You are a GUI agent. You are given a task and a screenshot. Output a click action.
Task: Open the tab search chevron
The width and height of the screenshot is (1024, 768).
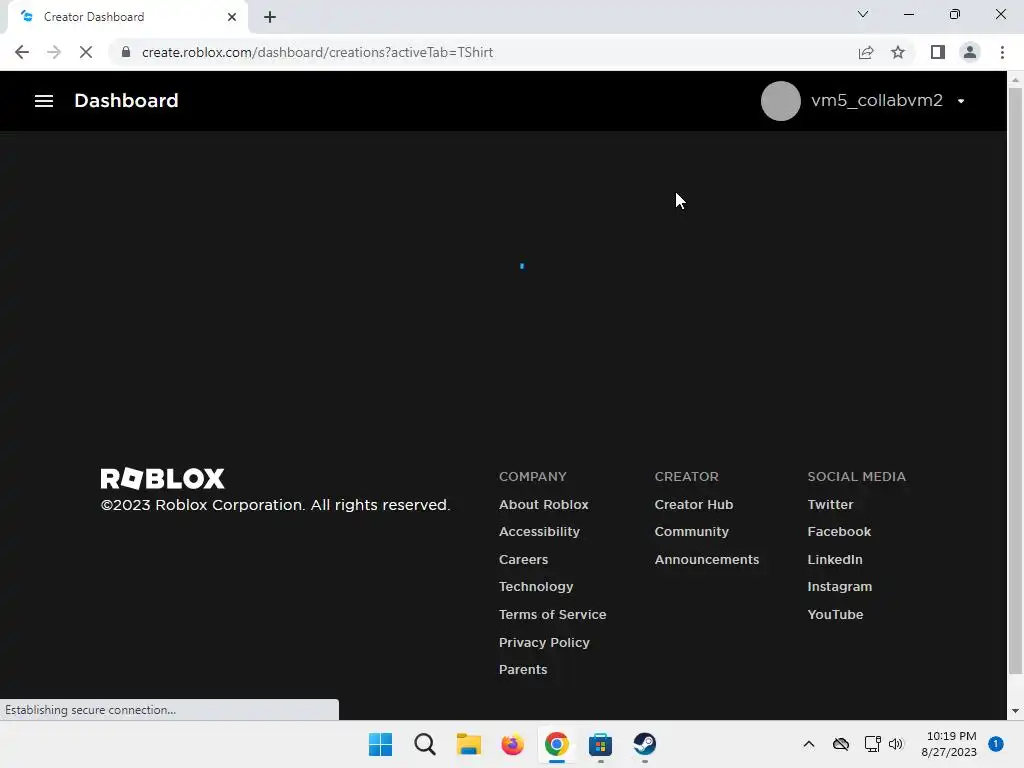click(x=863, y=14)
